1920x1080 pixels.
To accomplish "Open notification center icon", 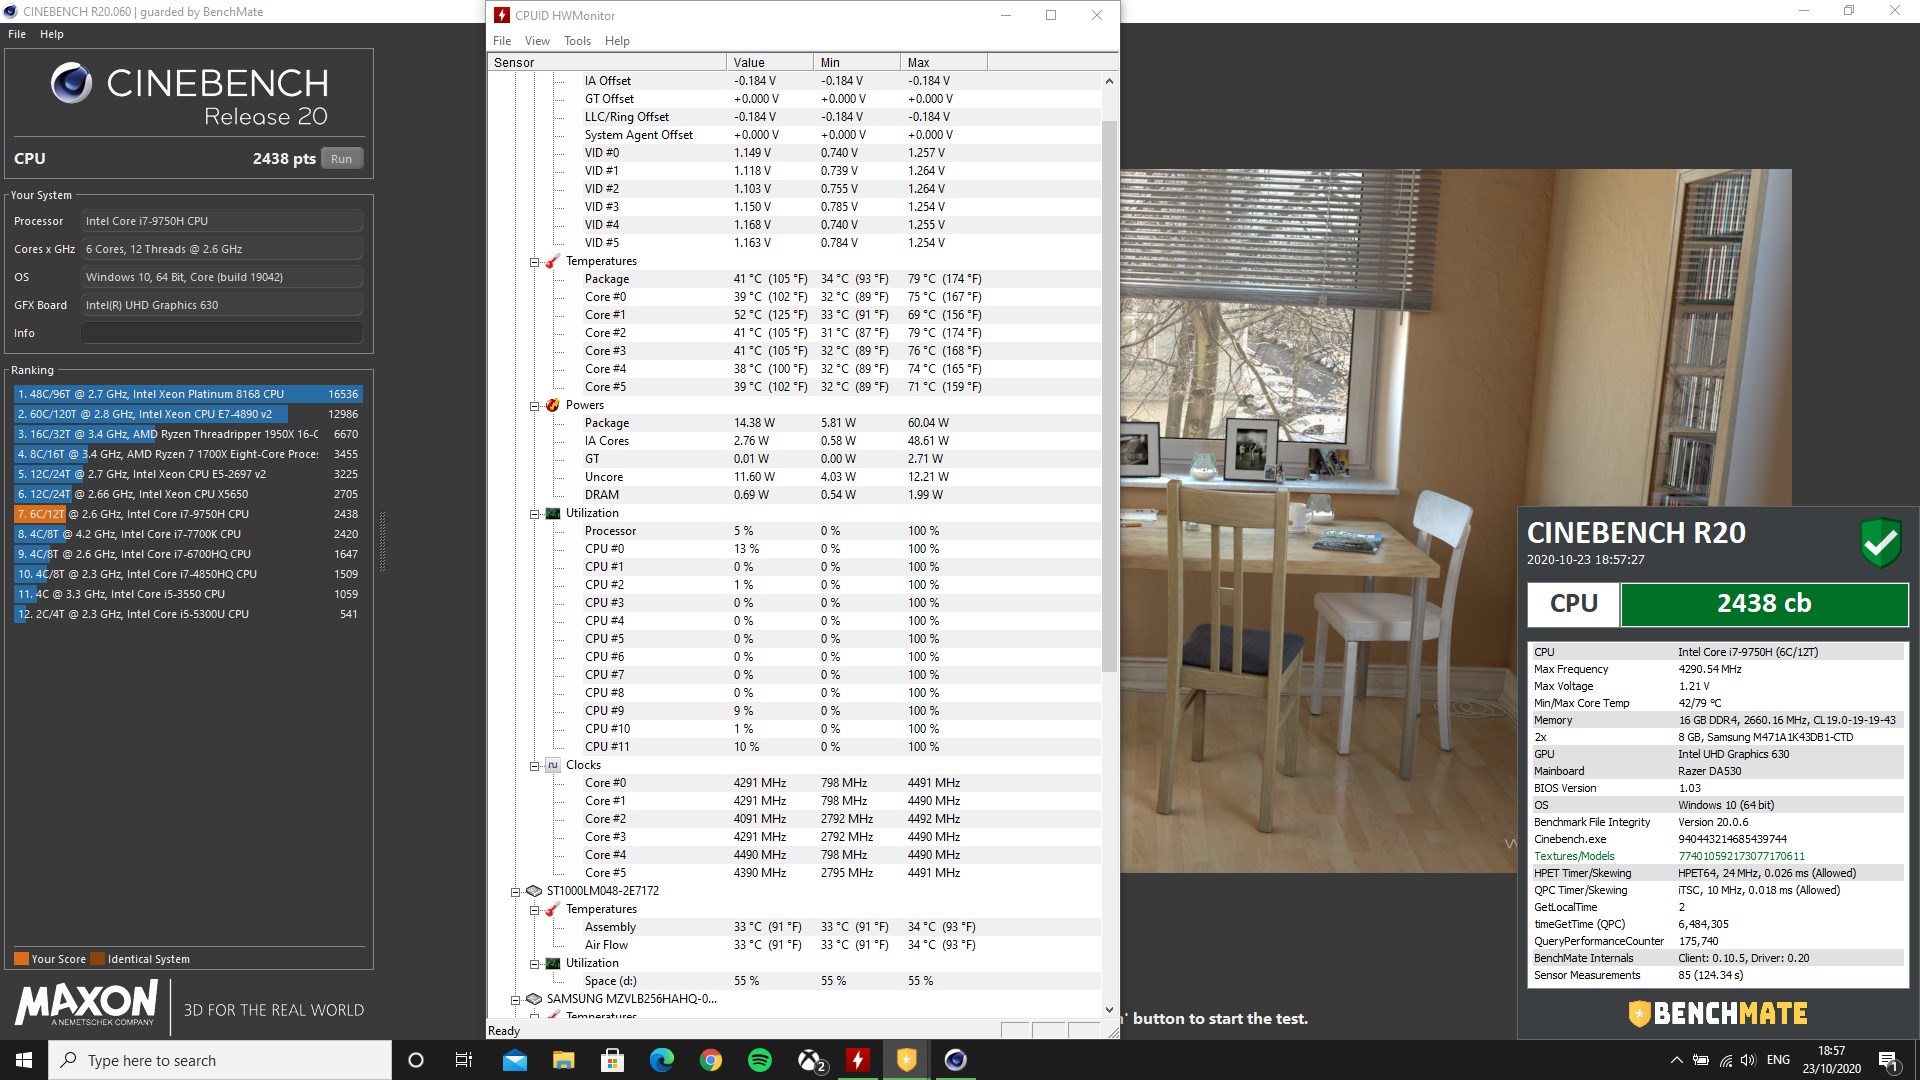I will pos(1889,1060).
